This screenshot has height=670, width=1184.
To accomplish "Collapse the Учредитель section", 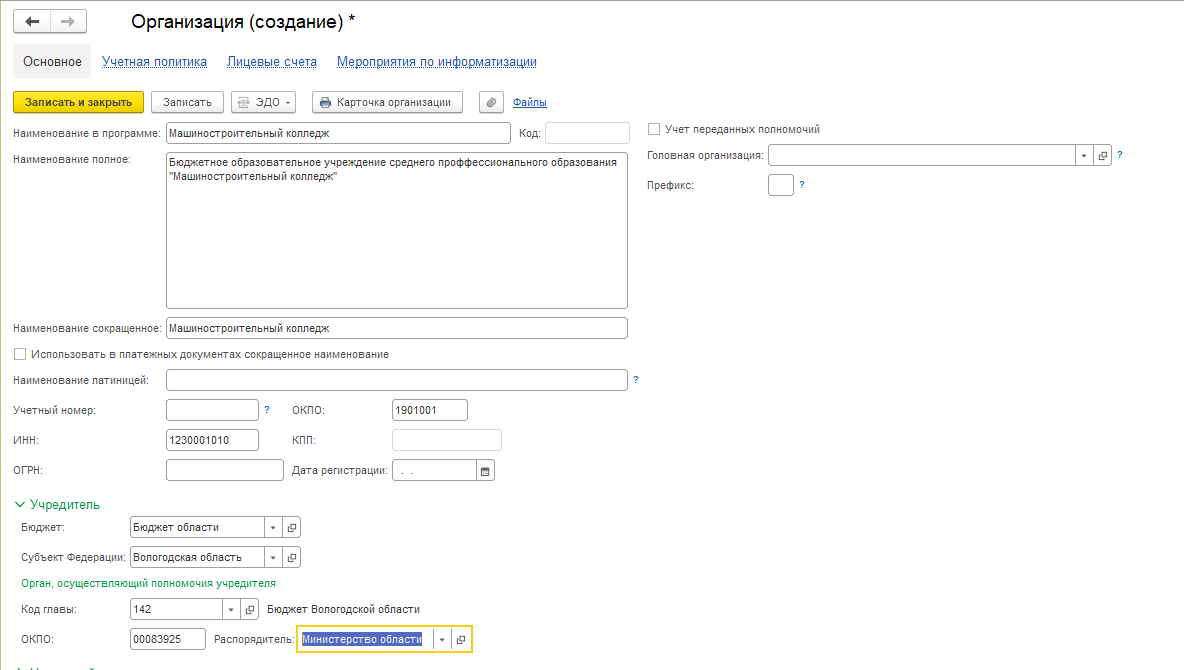I will [x=20, y=505].
